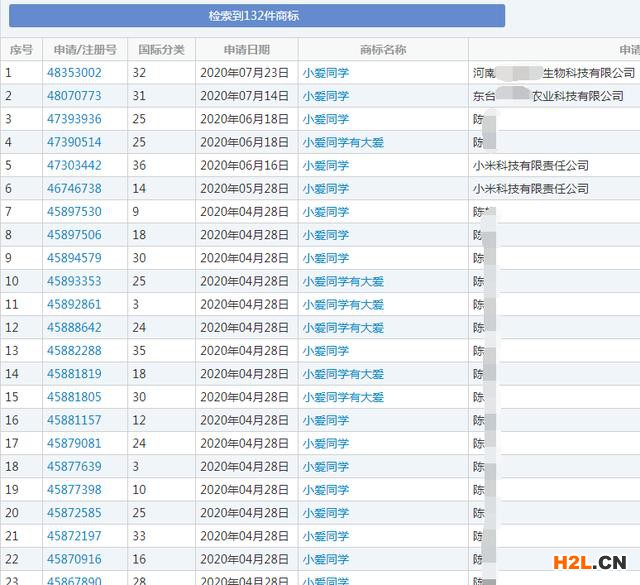Open registration number 45882288
Image resolution: width=640 pixels, height=585 pixels.
74,351
